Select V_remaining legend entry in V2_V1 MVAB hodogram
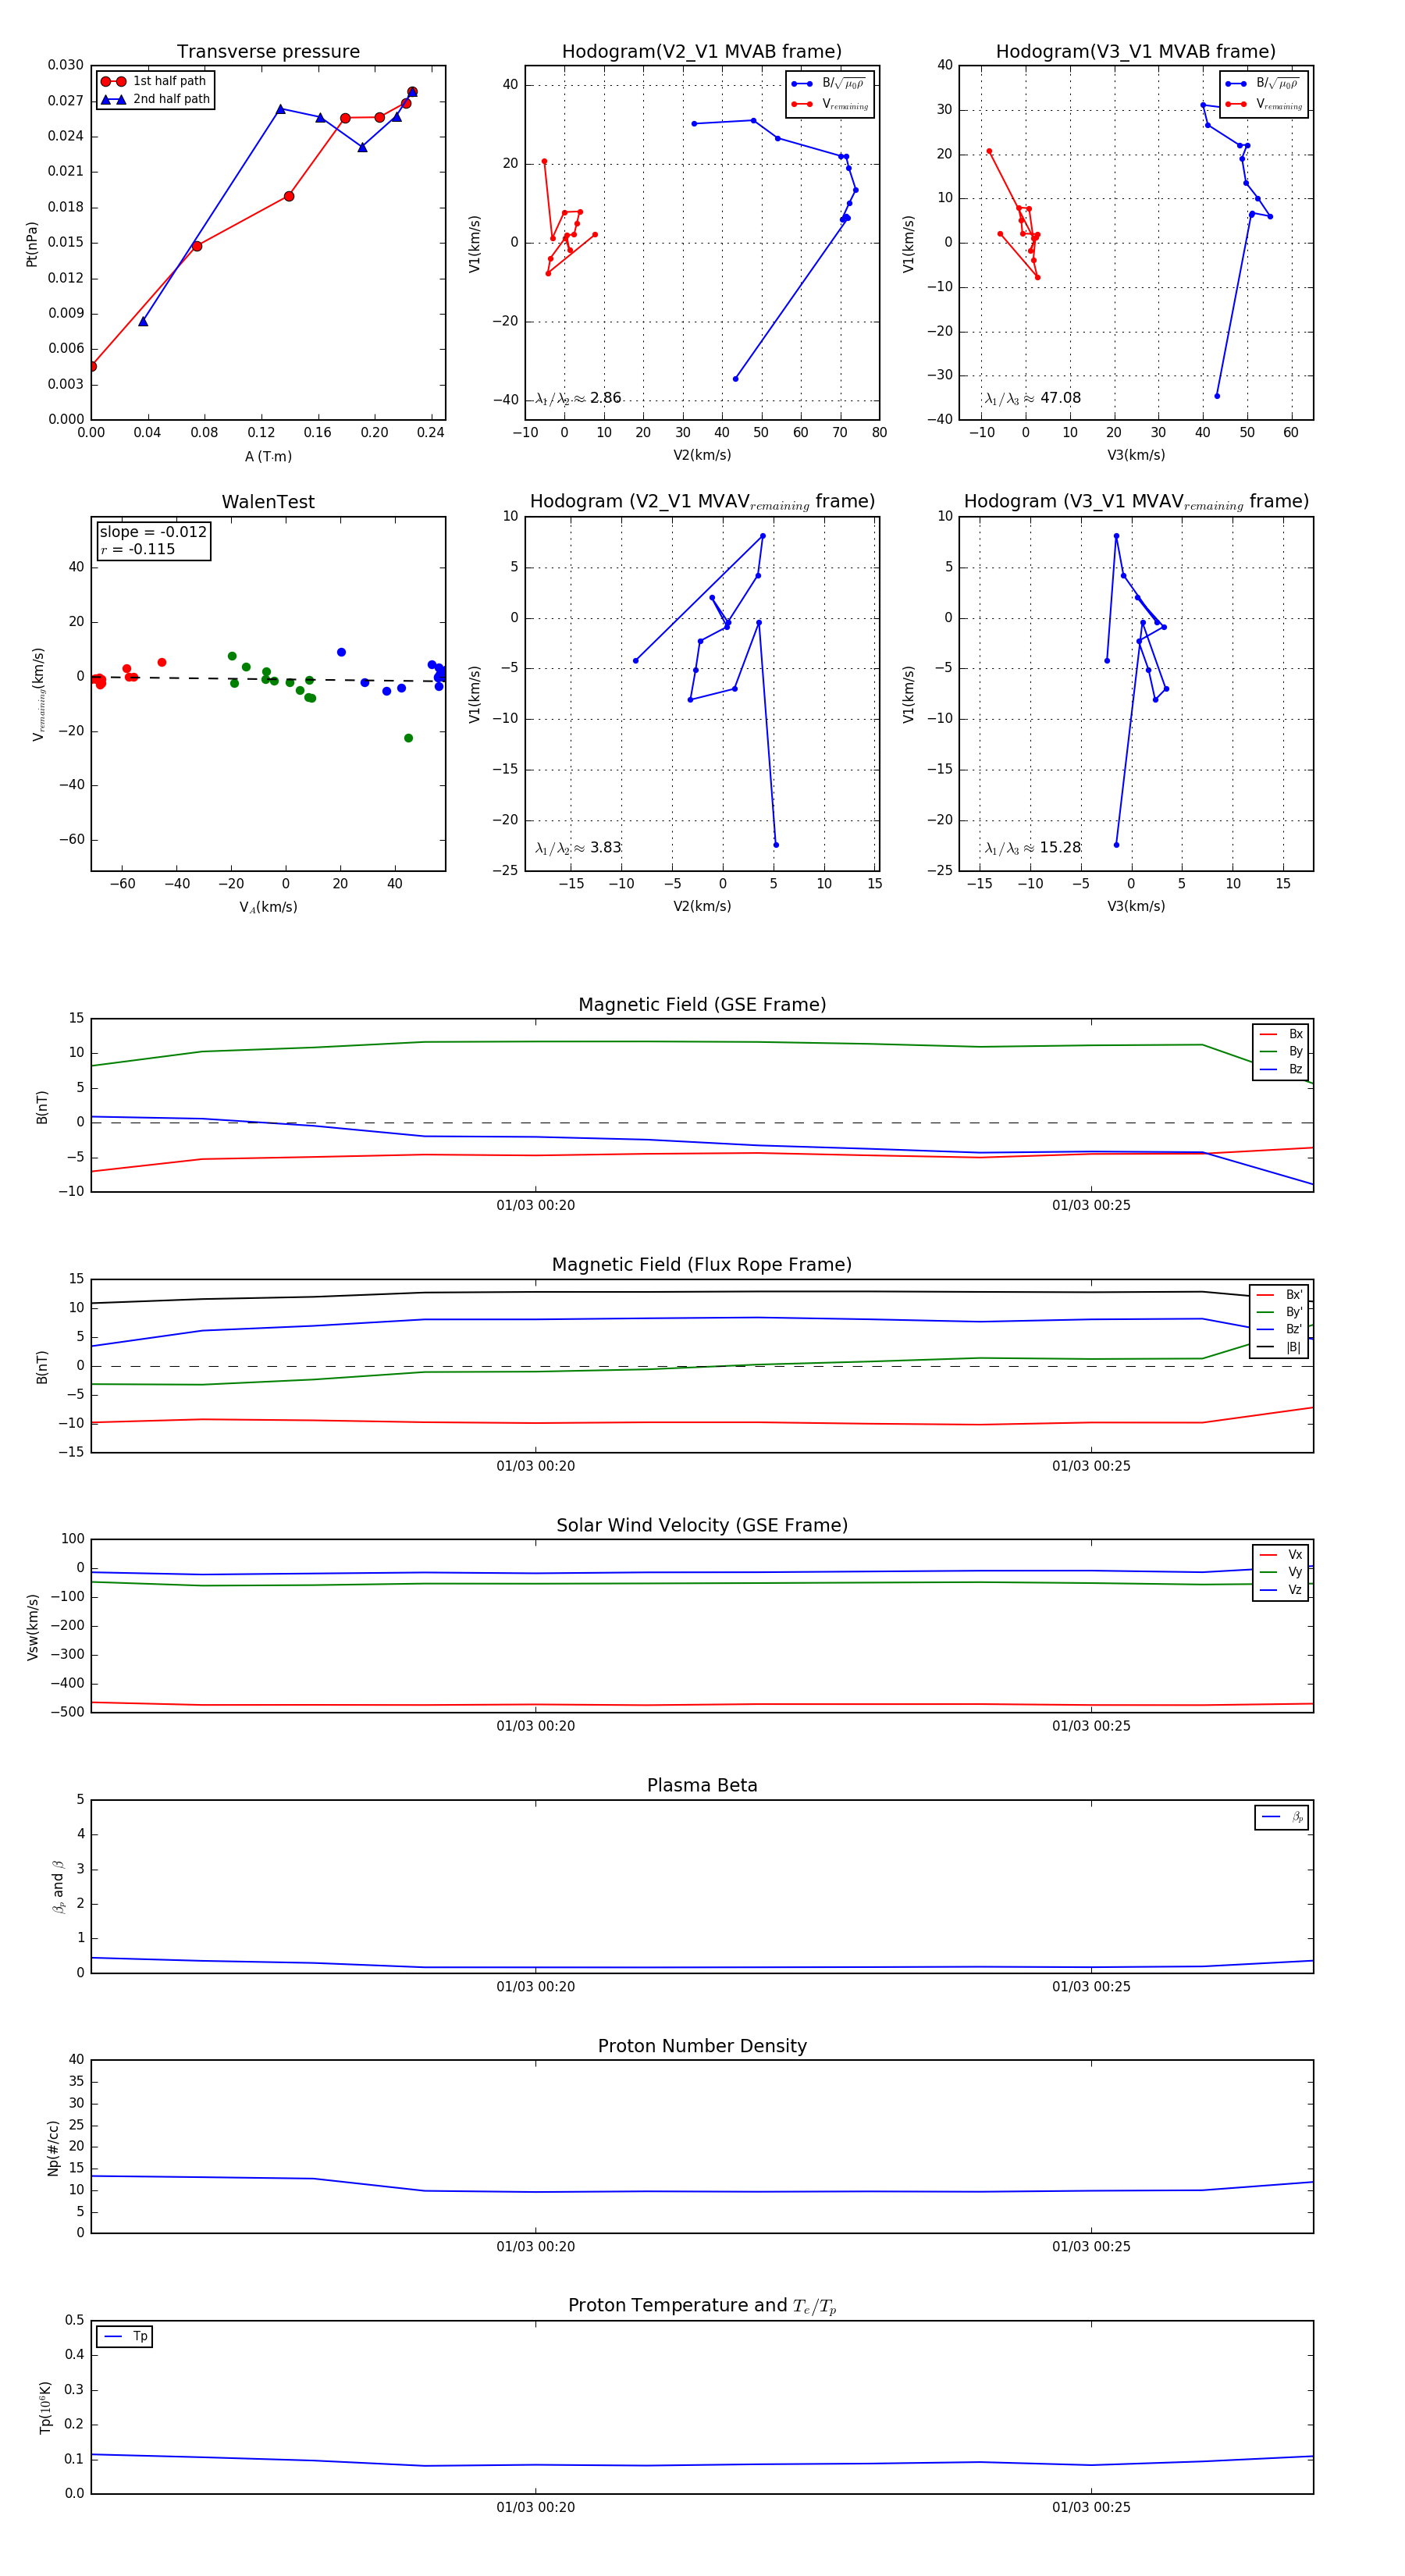The height and width of the screenshot is (2576, 1405). click(829, 104)
